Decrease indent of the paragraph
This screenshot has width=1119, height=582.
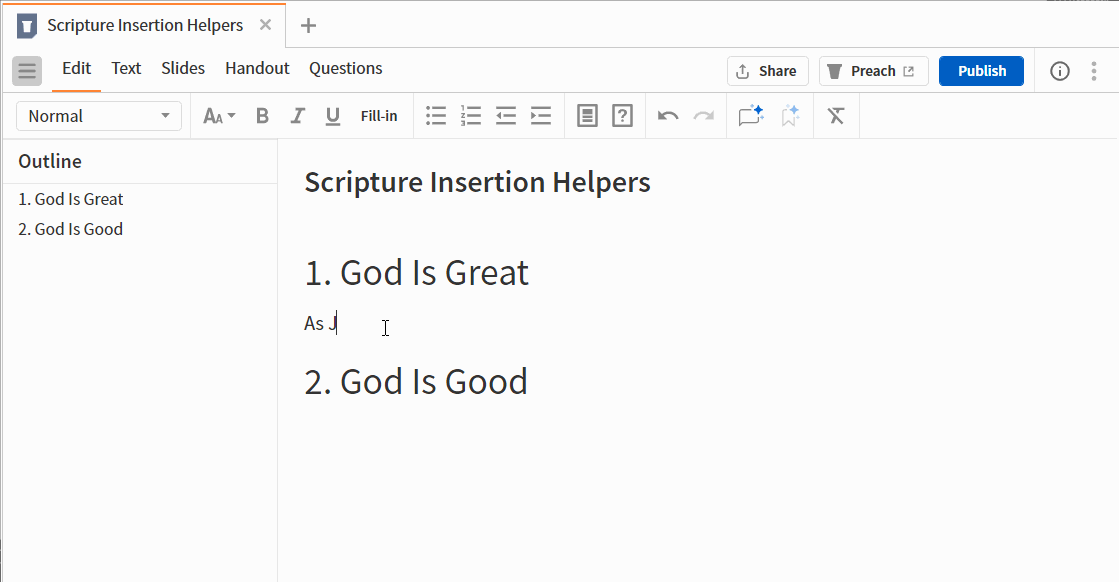point(506,116)
